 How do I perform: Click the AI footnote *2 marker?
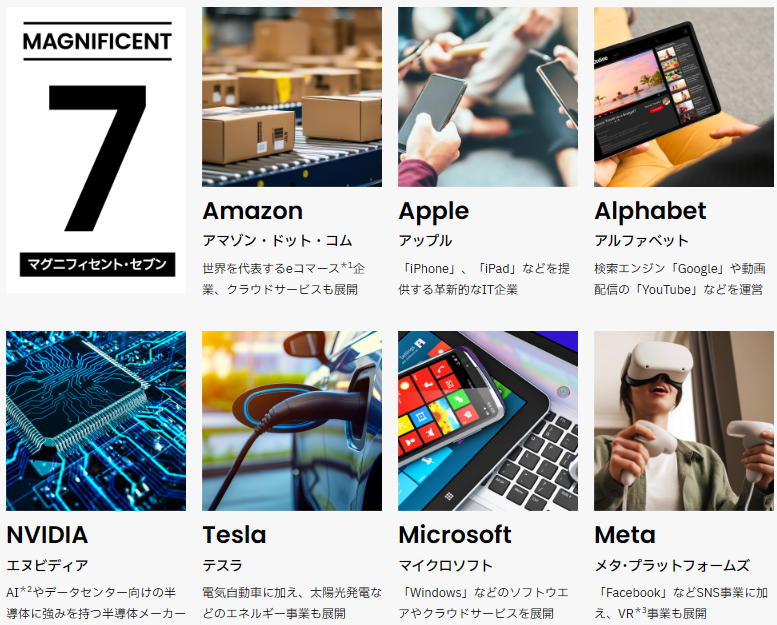coord(26,590)
